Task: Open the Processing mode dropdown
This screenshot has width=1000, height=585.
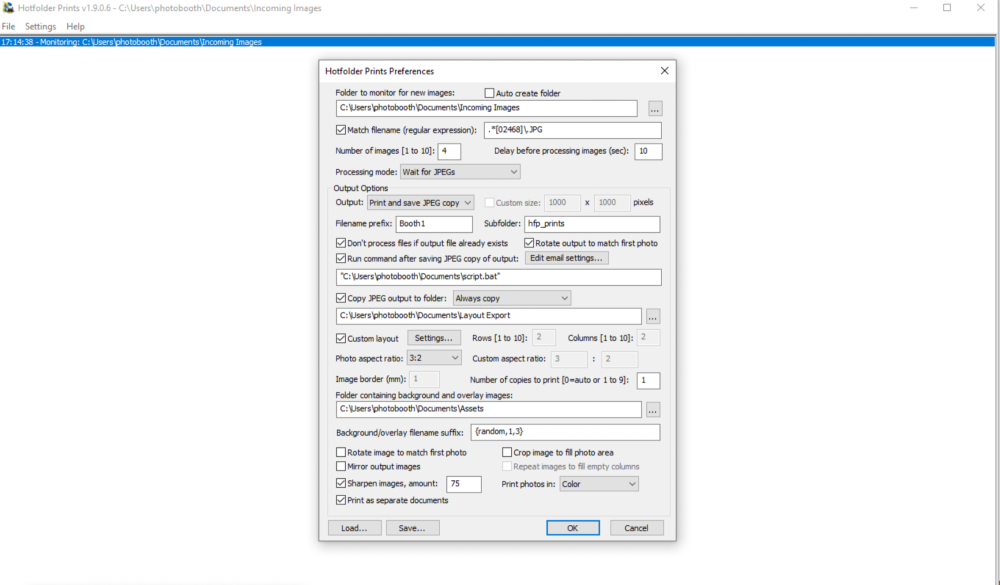Action: pos(460,172)
